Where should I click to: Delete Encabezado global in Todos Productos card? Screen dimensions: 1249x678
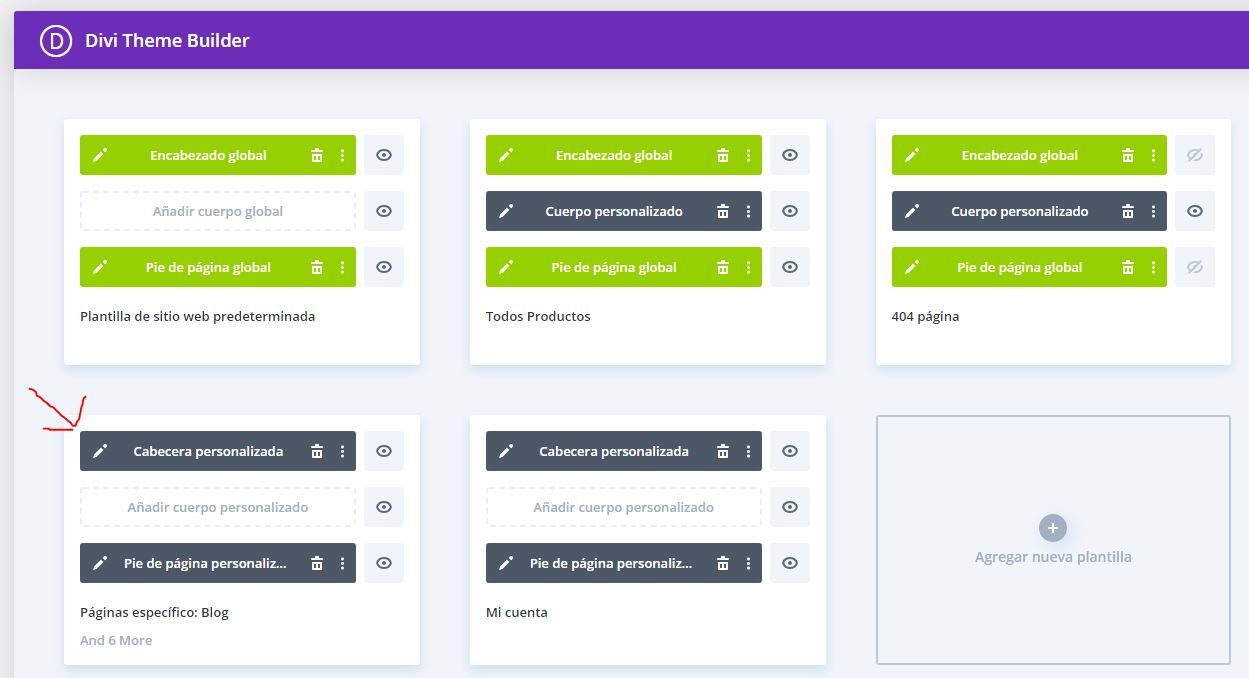(x=723, y=155)
